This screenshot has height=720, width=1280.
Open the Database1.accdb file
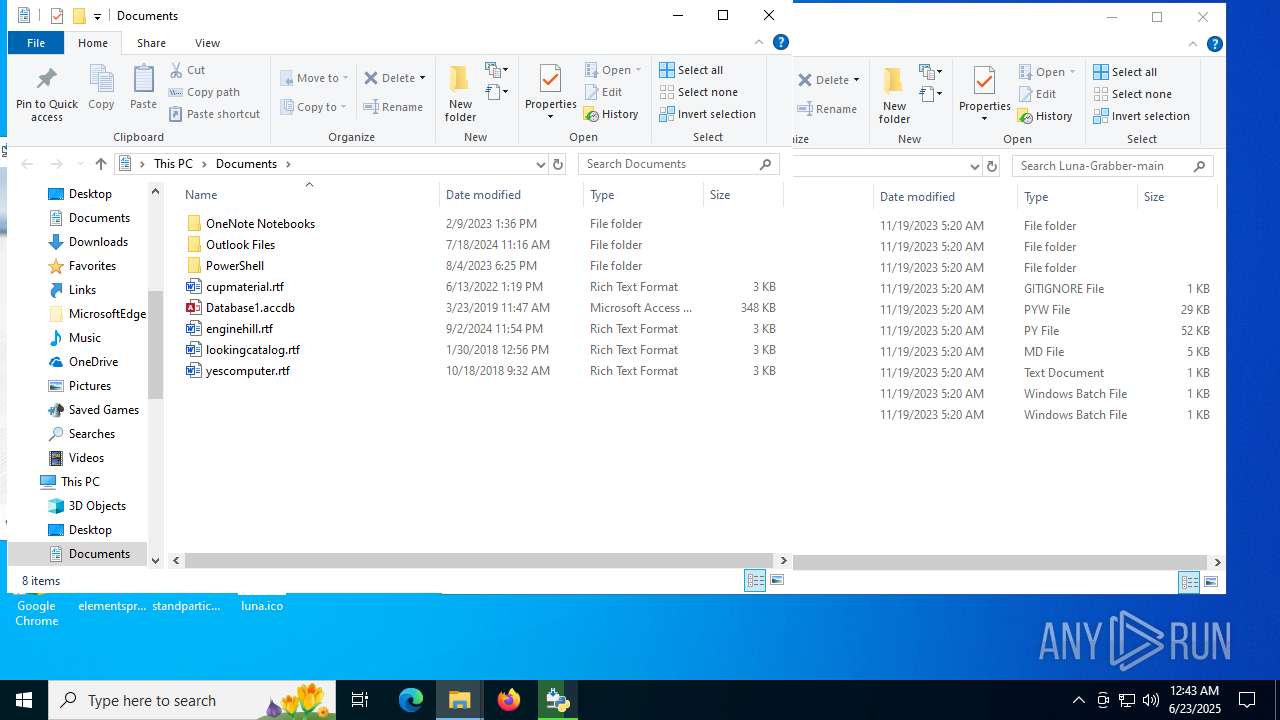[250, 308]
